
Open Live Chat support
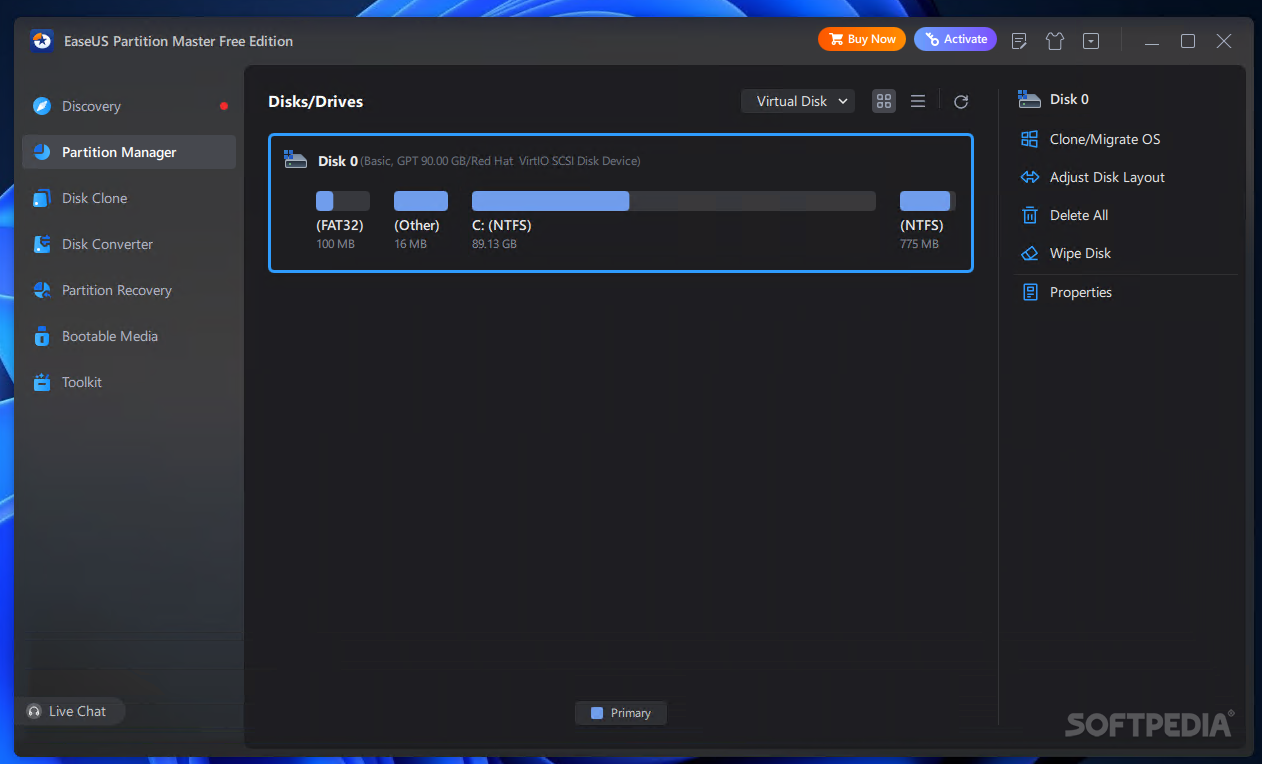click(x=70, y=711)
